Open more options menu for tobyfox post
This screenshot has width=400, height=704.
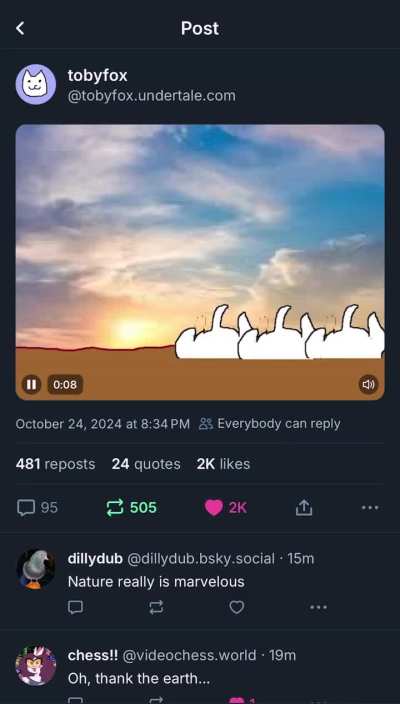tap(370, 508)
